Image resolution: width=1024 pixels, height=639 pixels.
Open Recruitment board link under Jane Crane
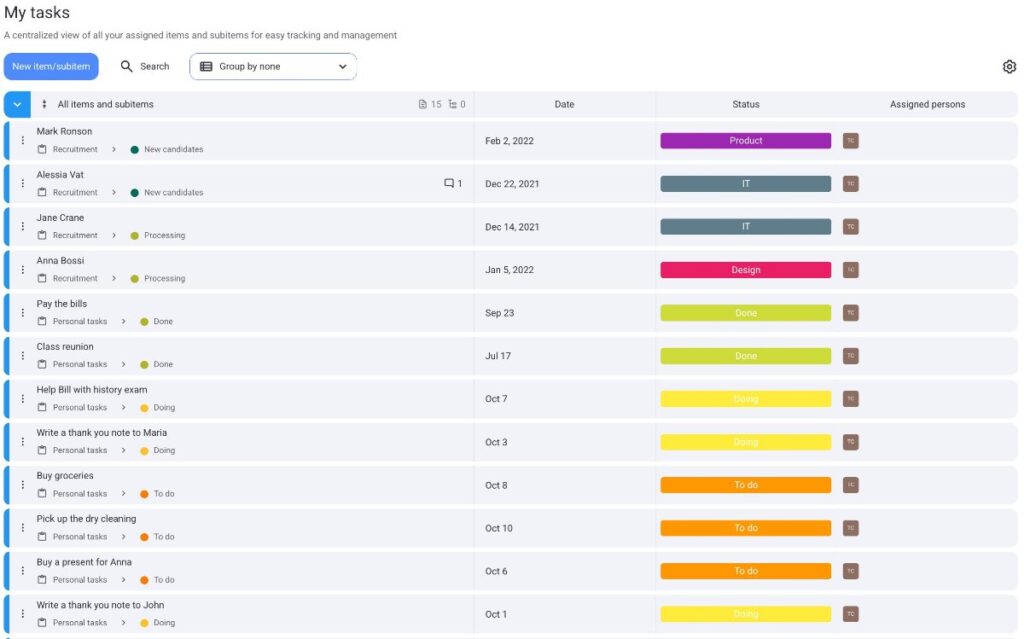tap(75, 236)
